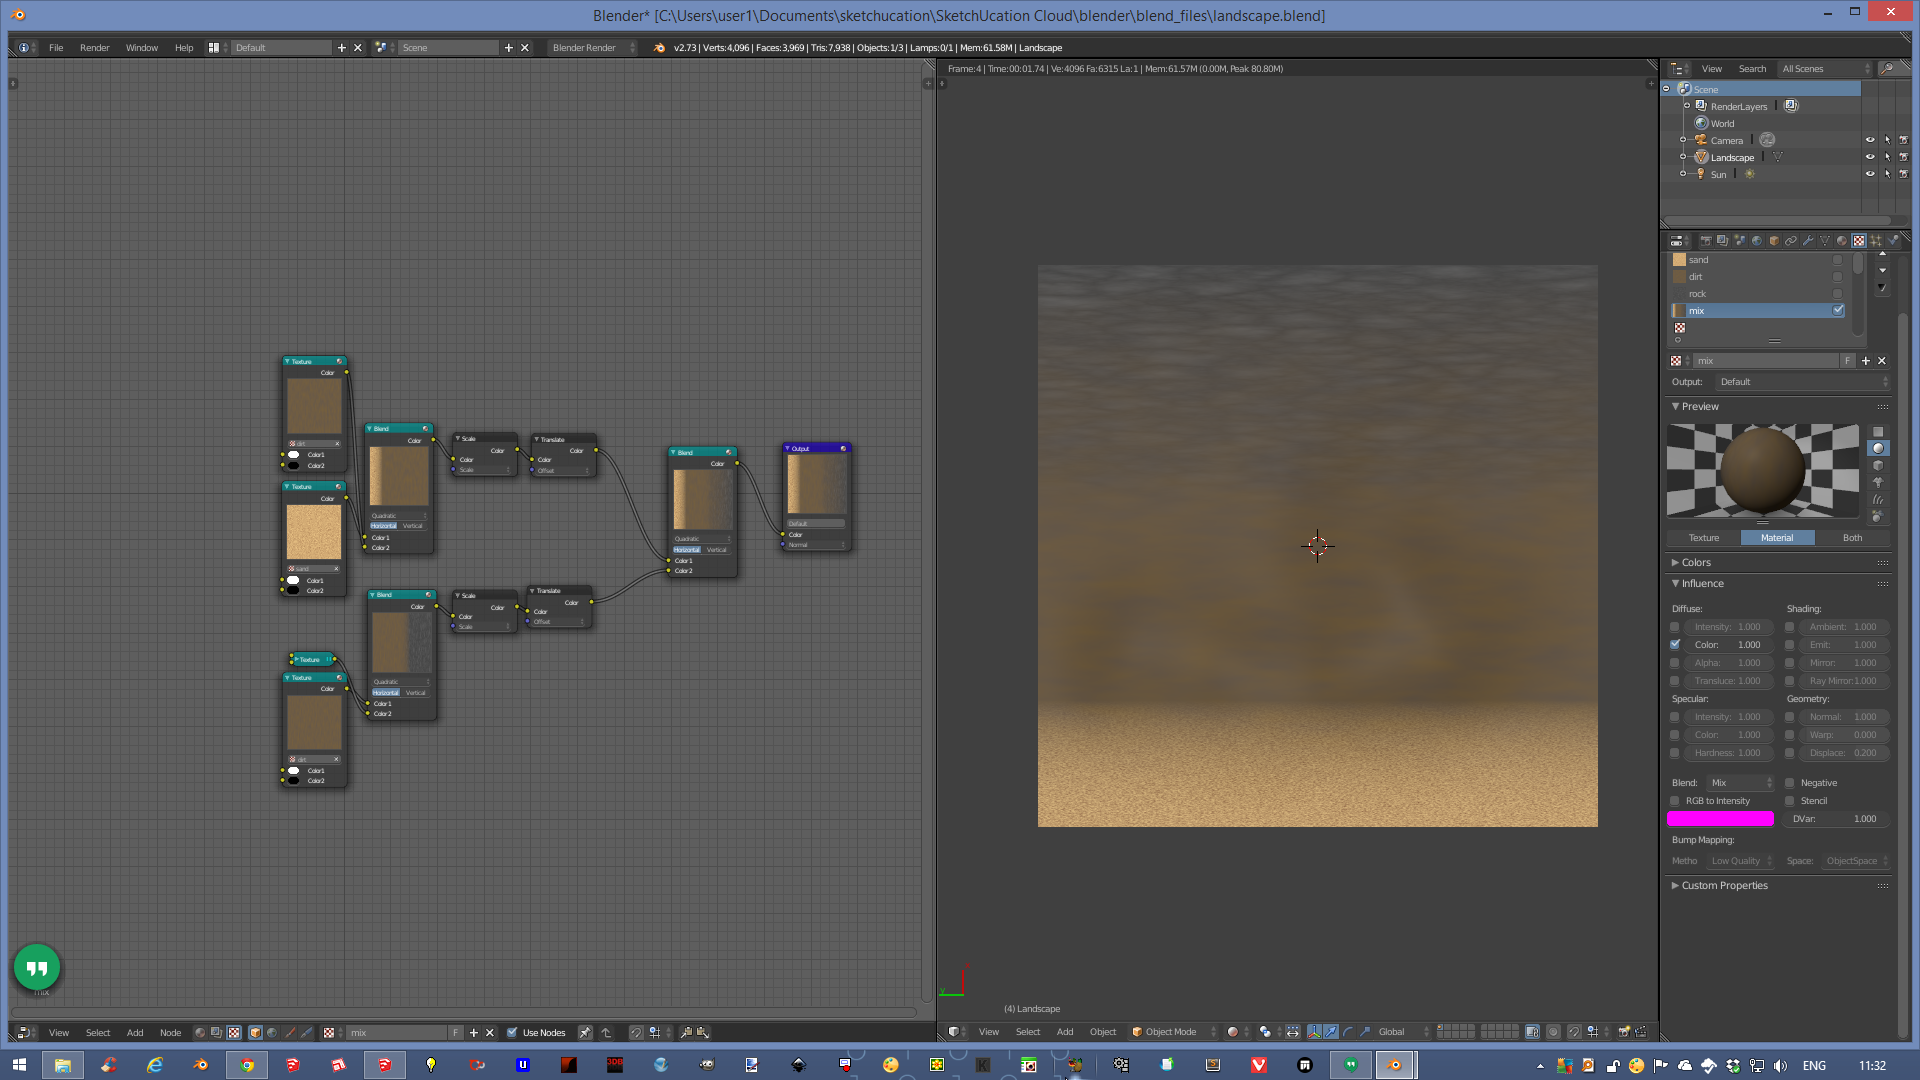Open the Blender Render engine dropdown
This screenshot has width=1920, height=1080.
[x=592, y=48]
